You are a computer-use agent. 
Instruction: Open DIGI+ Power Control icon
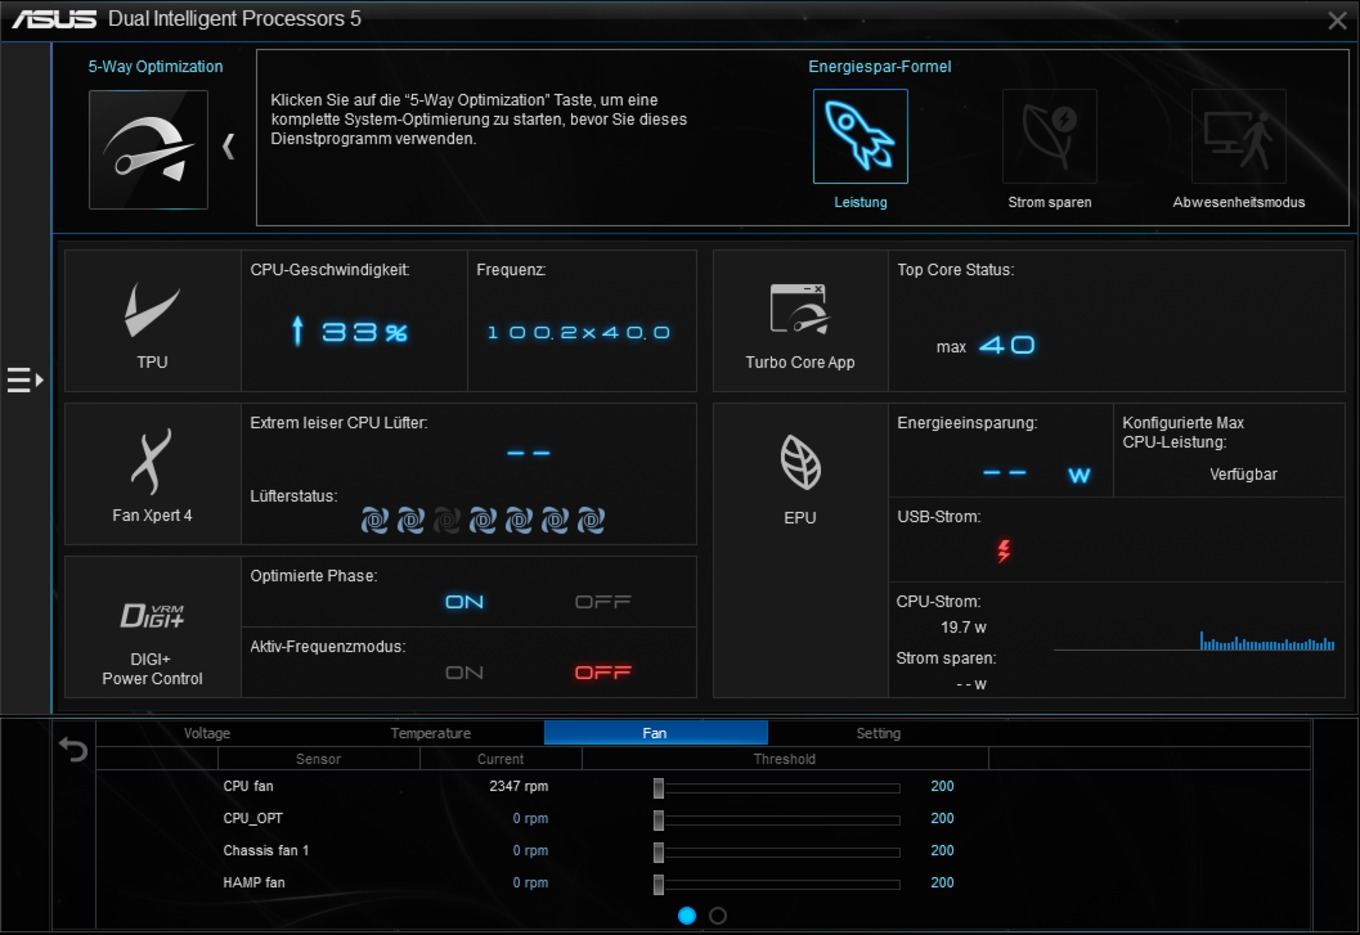[x=152, y=616]
